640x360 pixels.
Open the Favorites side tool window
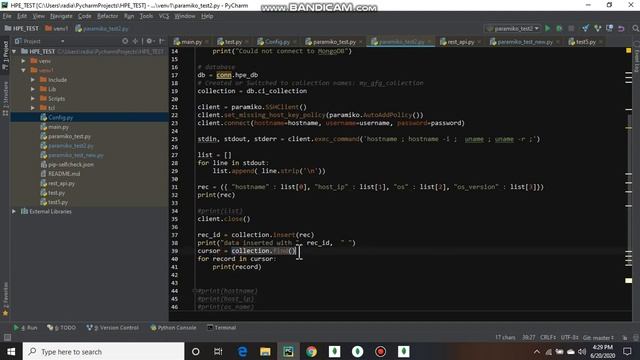pos(5,299)
